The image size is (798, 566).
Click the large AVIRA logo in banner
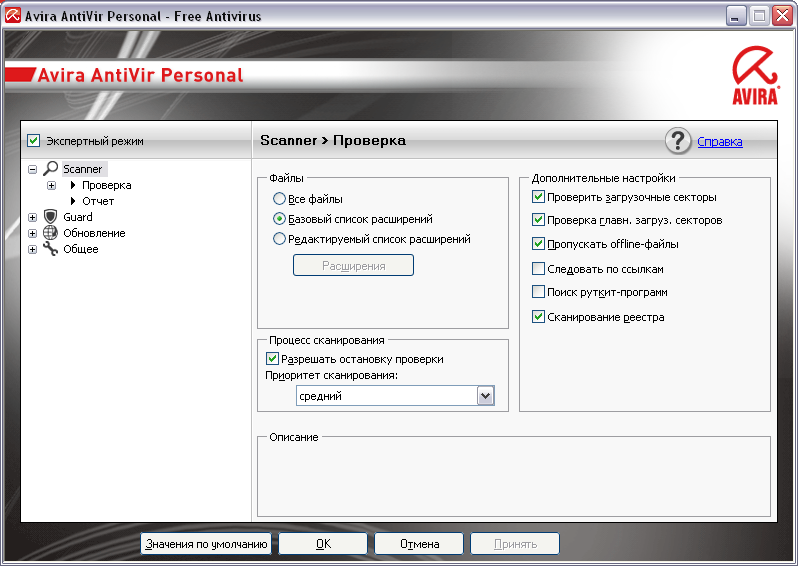click(x=755, y=75)
